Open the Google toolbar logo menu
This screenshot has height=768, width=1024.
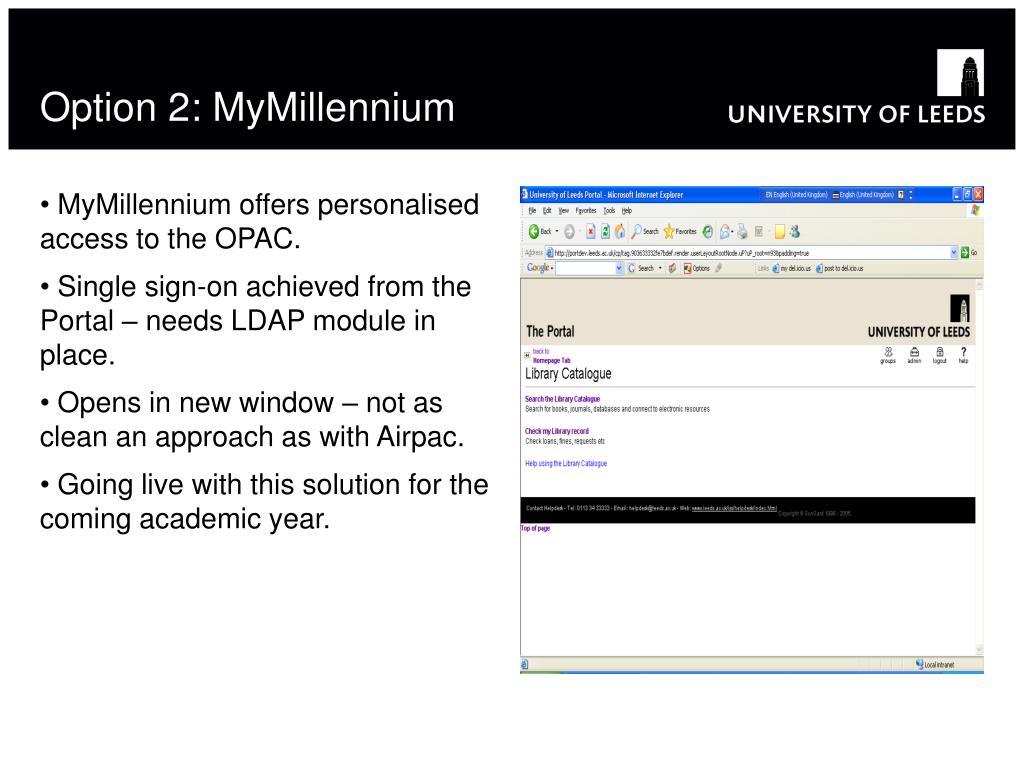tap(539, 268)
